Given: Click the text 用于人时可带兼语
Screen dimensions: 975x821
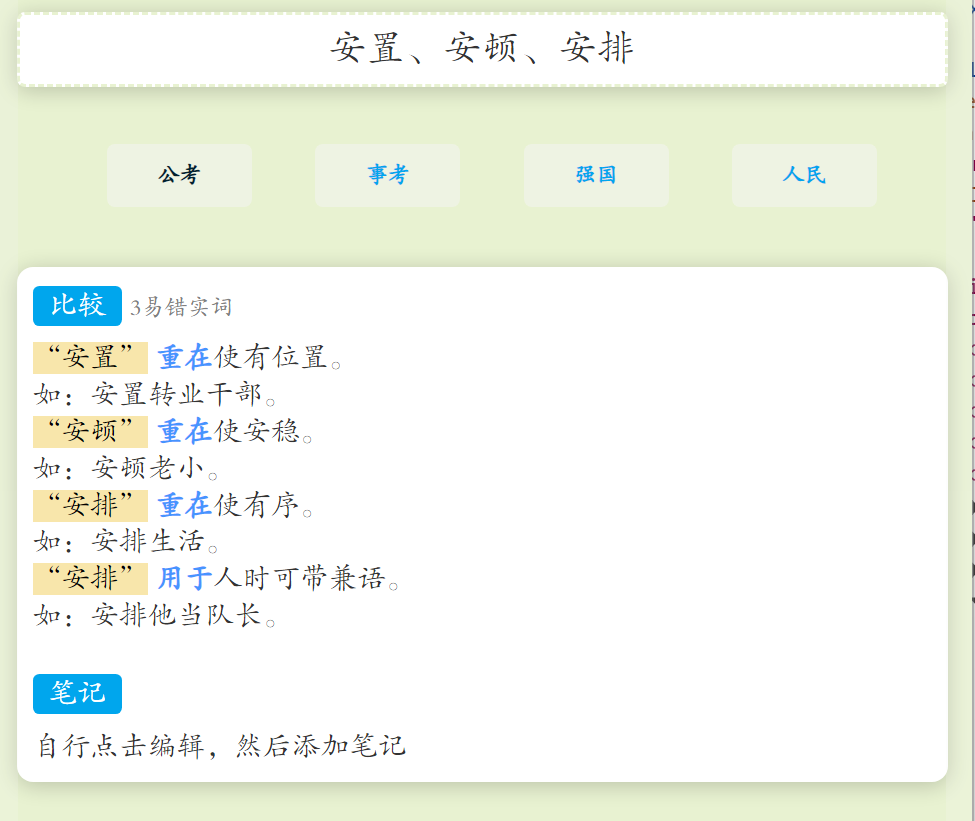Looking at the screenshot, I should [277, 578].
